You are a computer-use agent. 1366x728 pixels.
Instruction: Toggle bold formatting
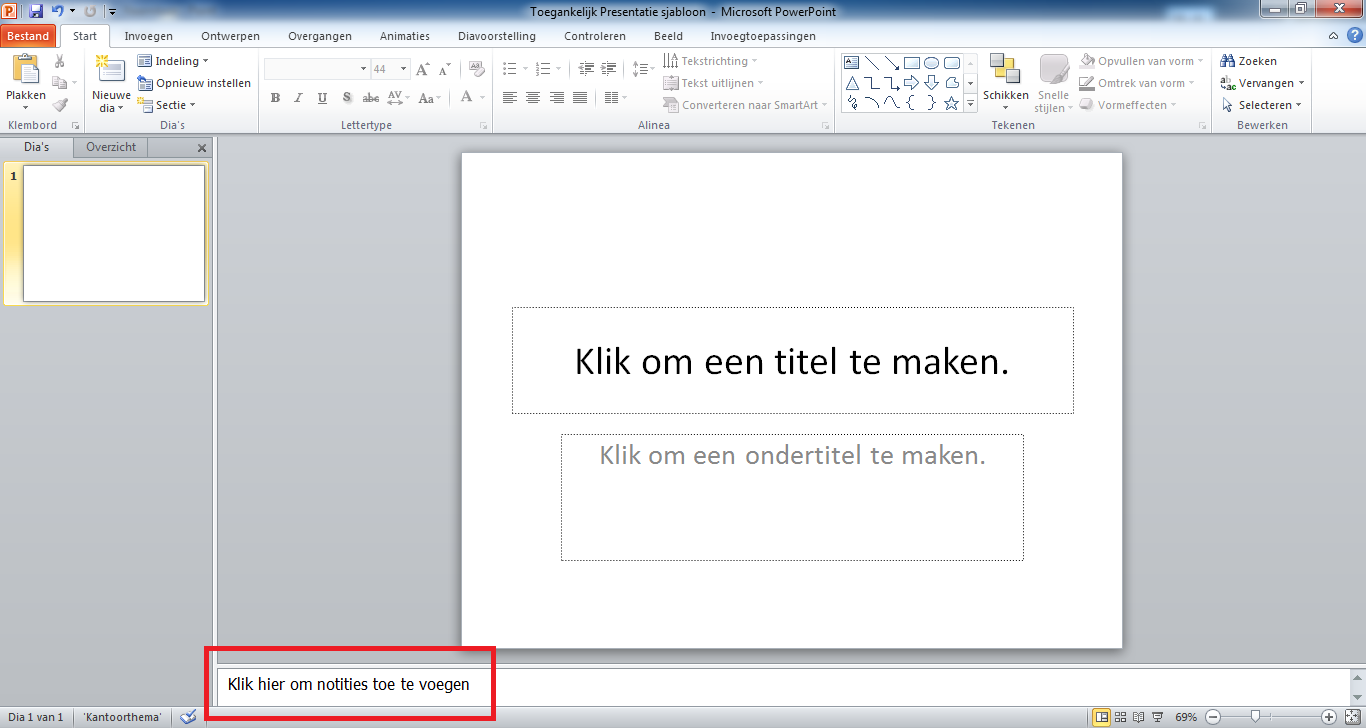click(275, 98)
